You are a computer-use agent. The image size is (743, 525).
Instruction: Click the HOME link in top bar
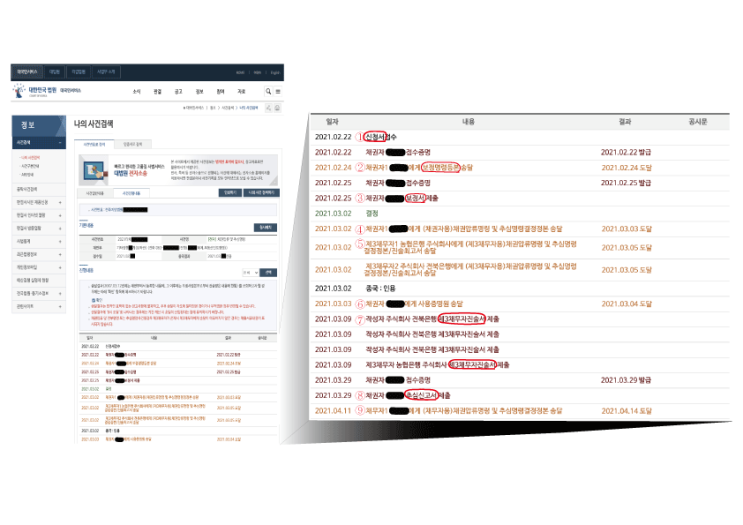point(240,72)
